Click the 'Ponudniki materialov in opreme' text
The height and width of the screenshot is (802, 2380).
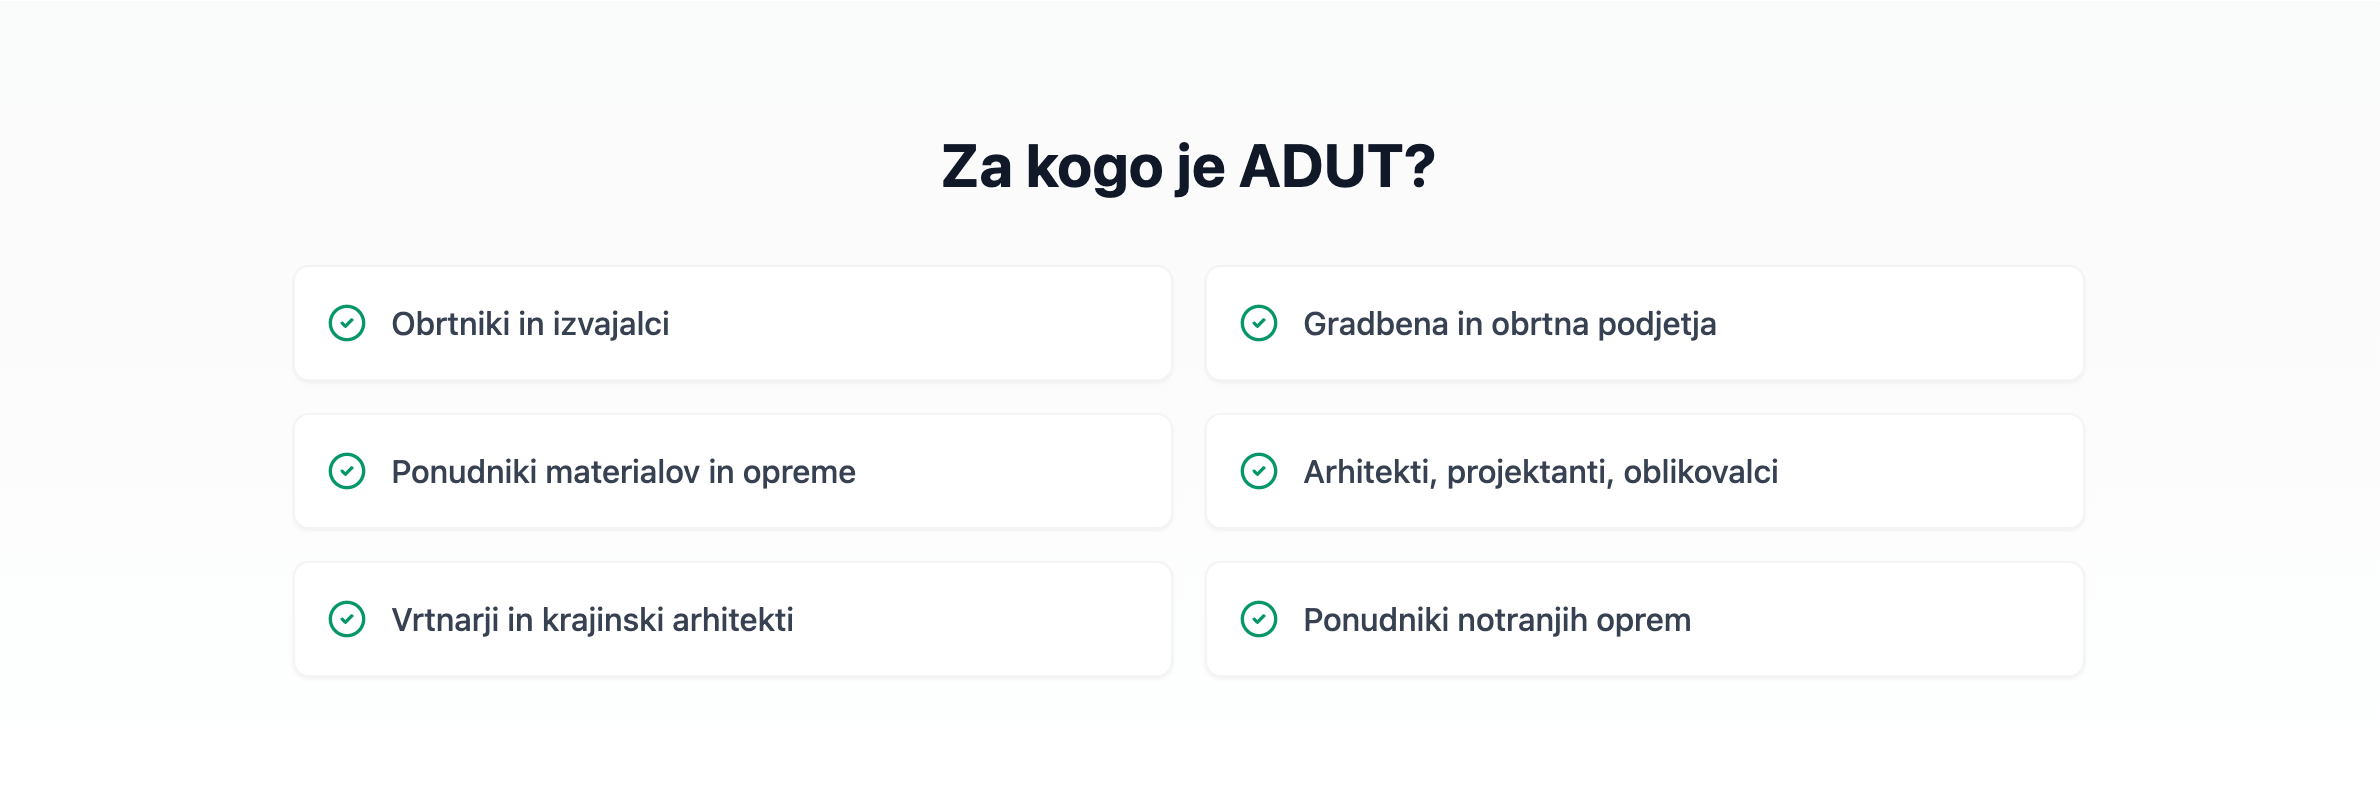623,472
